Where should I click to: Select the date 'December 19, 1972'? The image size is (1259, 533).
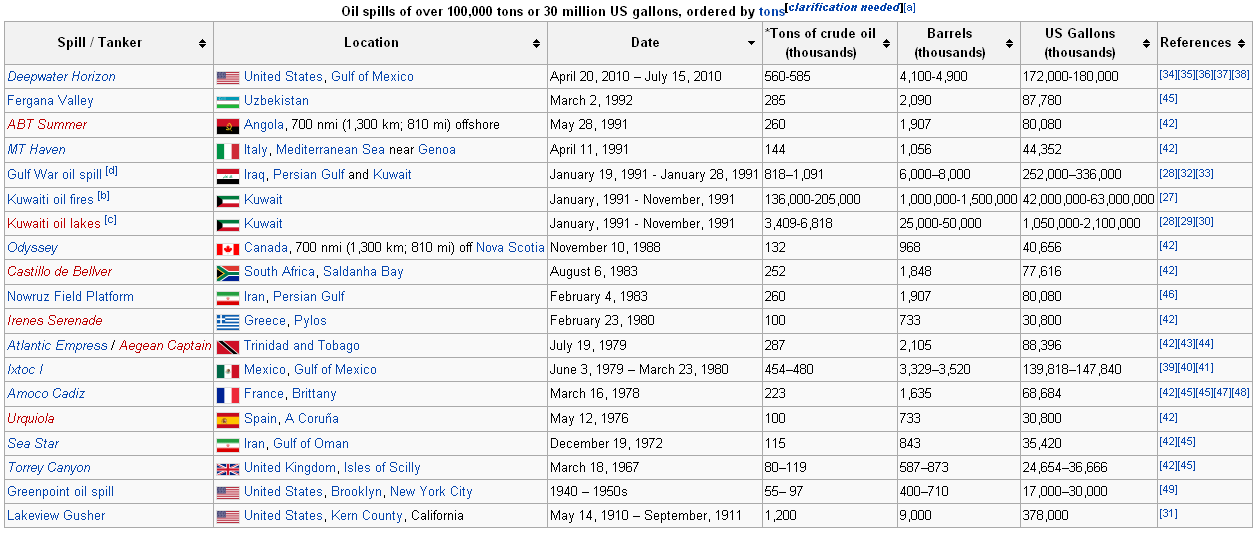(x=604, y=444)
